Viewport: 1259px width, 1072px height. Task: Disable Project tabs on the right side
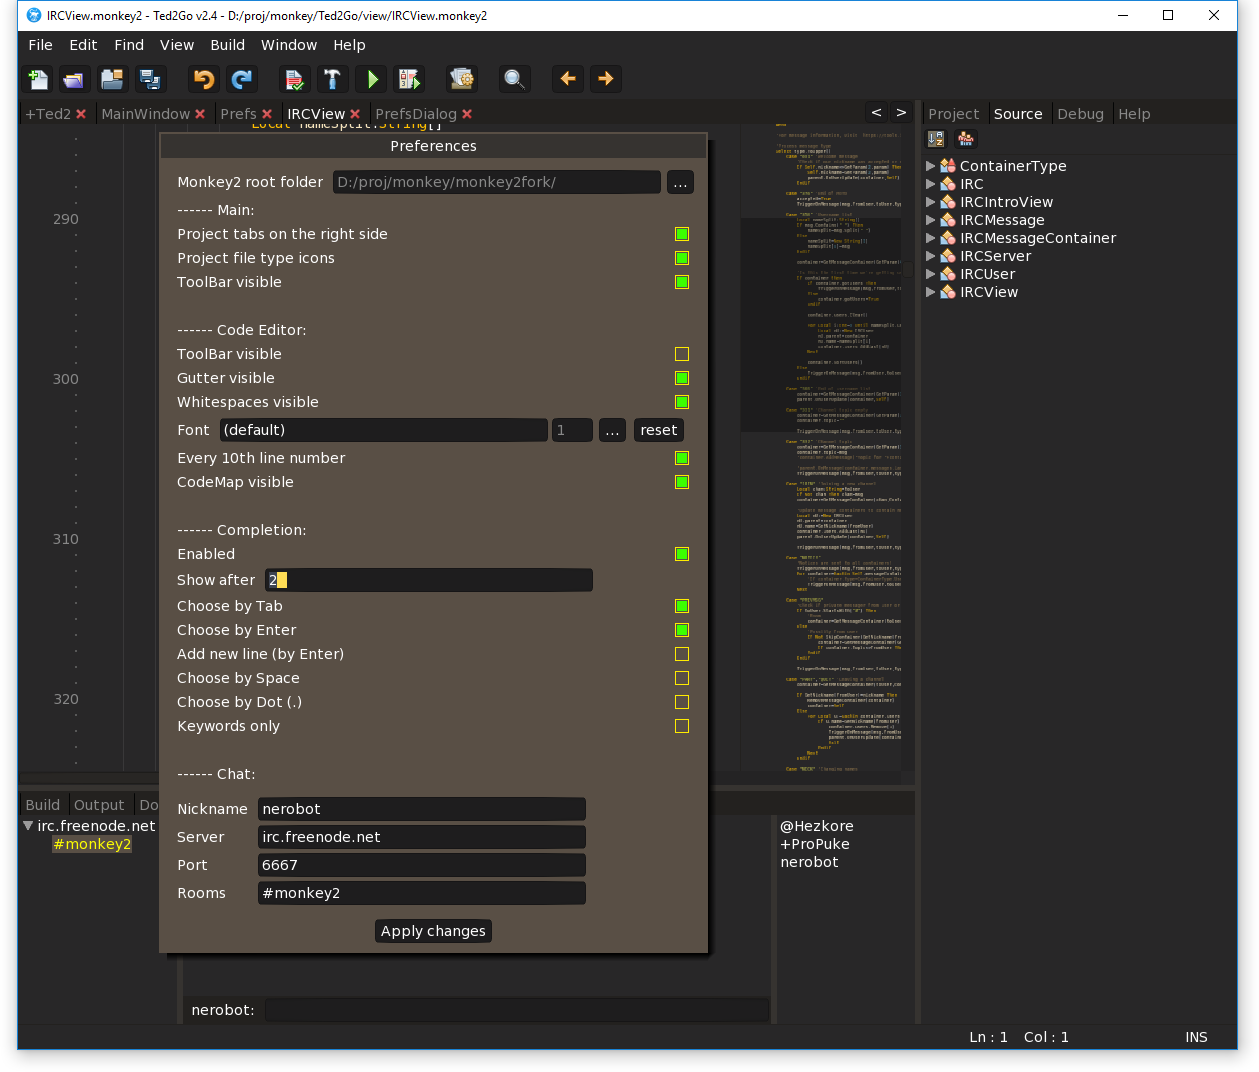(x=682, y=234)
